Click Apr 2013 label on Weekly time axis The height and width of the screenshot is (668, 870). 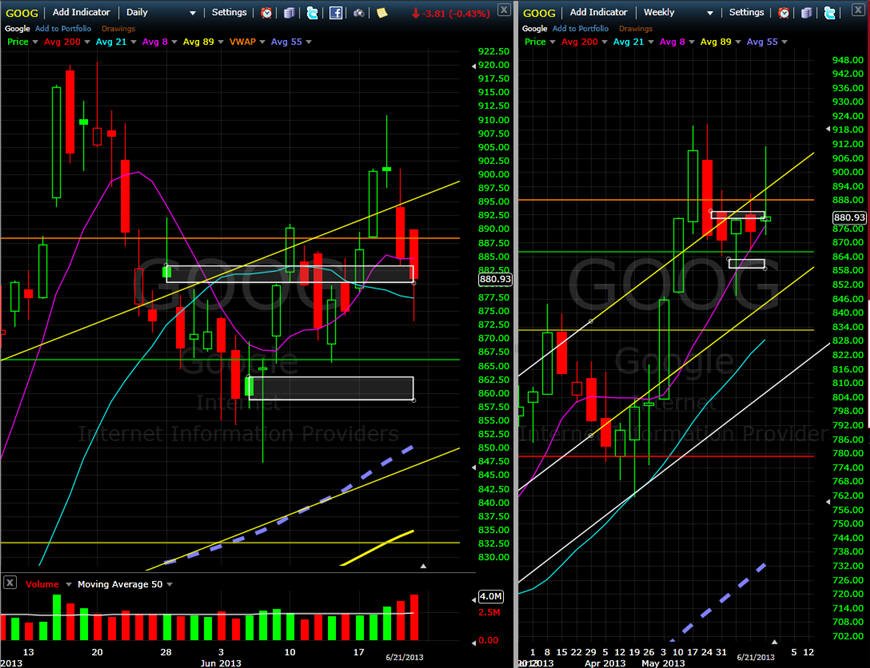[x=605, y=663]
